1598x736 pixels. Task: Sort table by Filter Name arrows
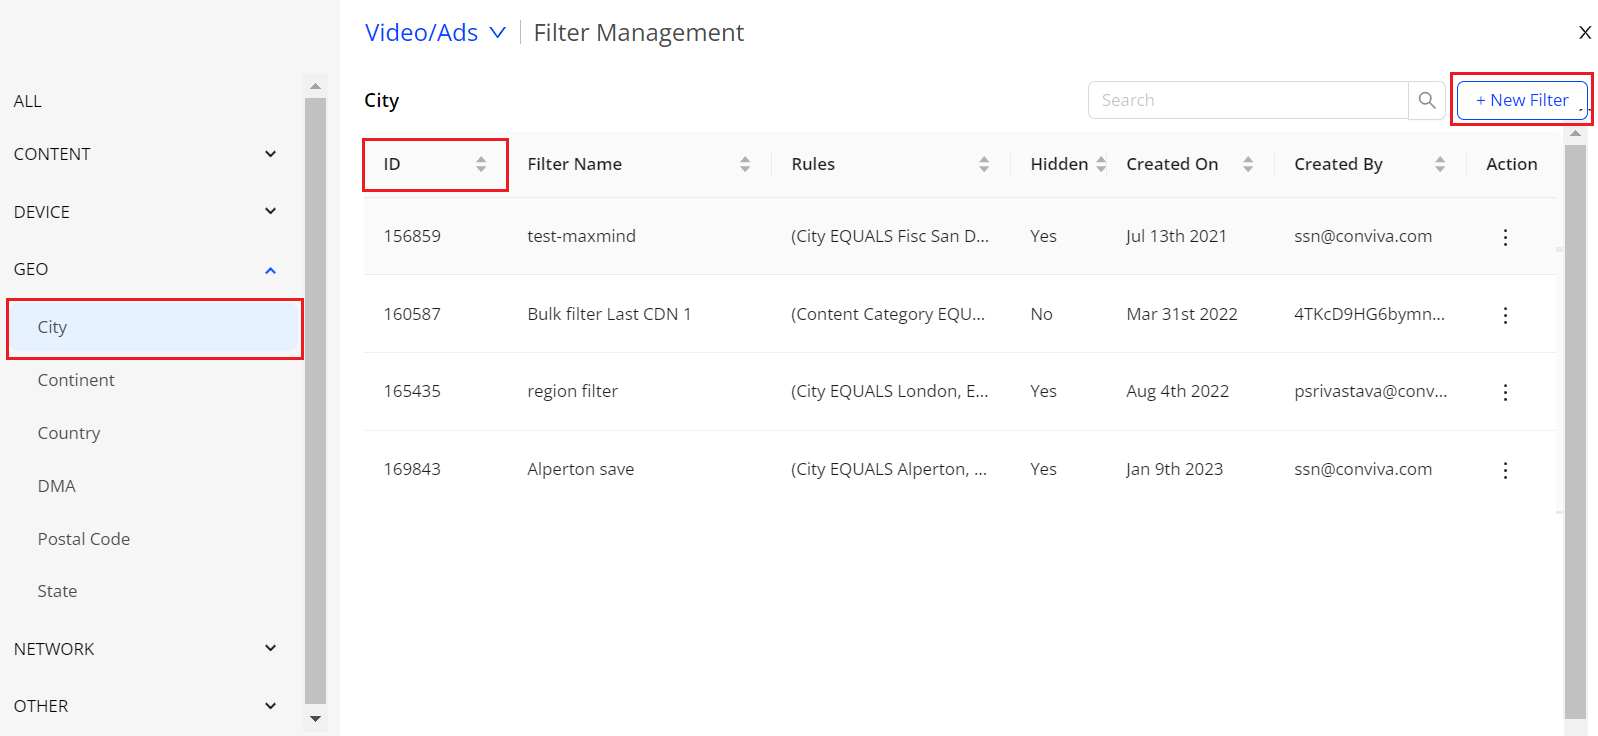[x=745, y=165]
